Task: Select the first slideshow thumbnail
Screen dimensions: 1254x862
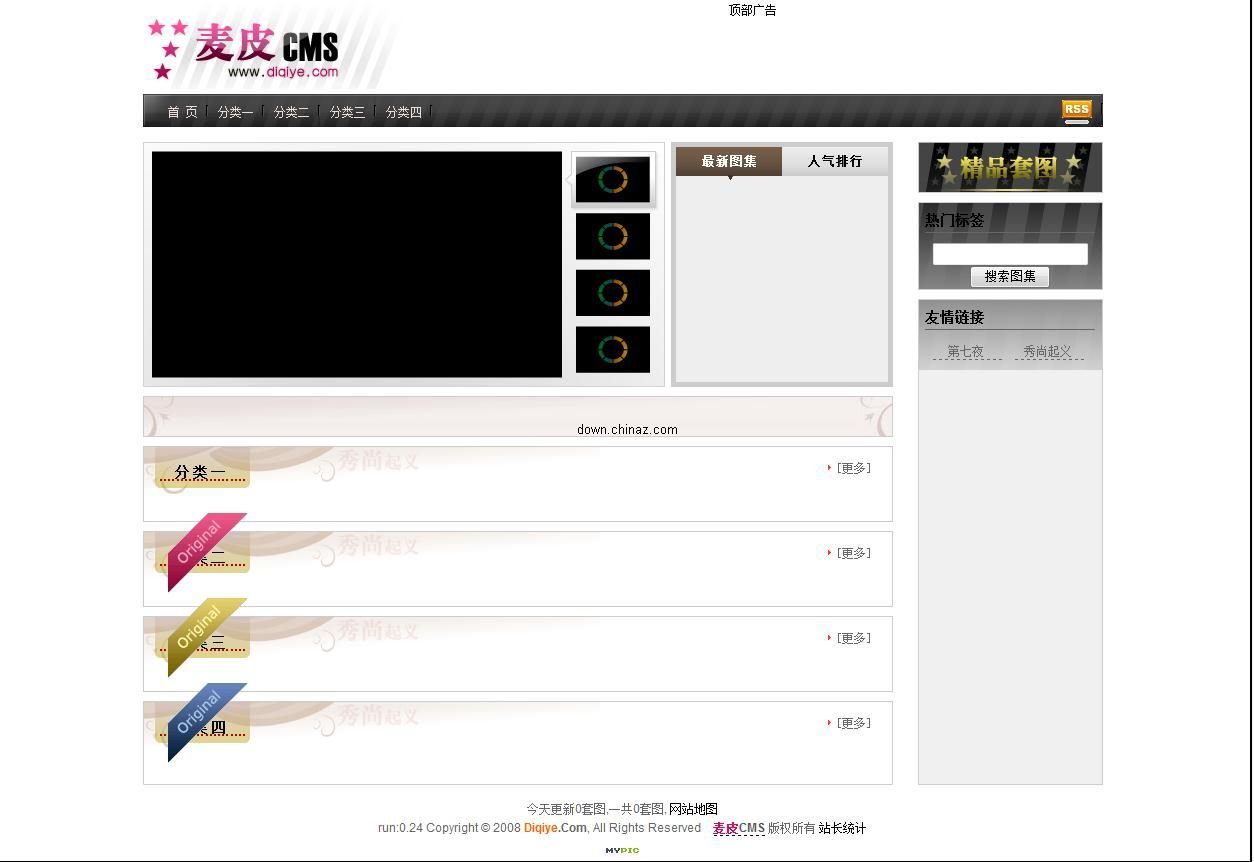Action: 613,180
